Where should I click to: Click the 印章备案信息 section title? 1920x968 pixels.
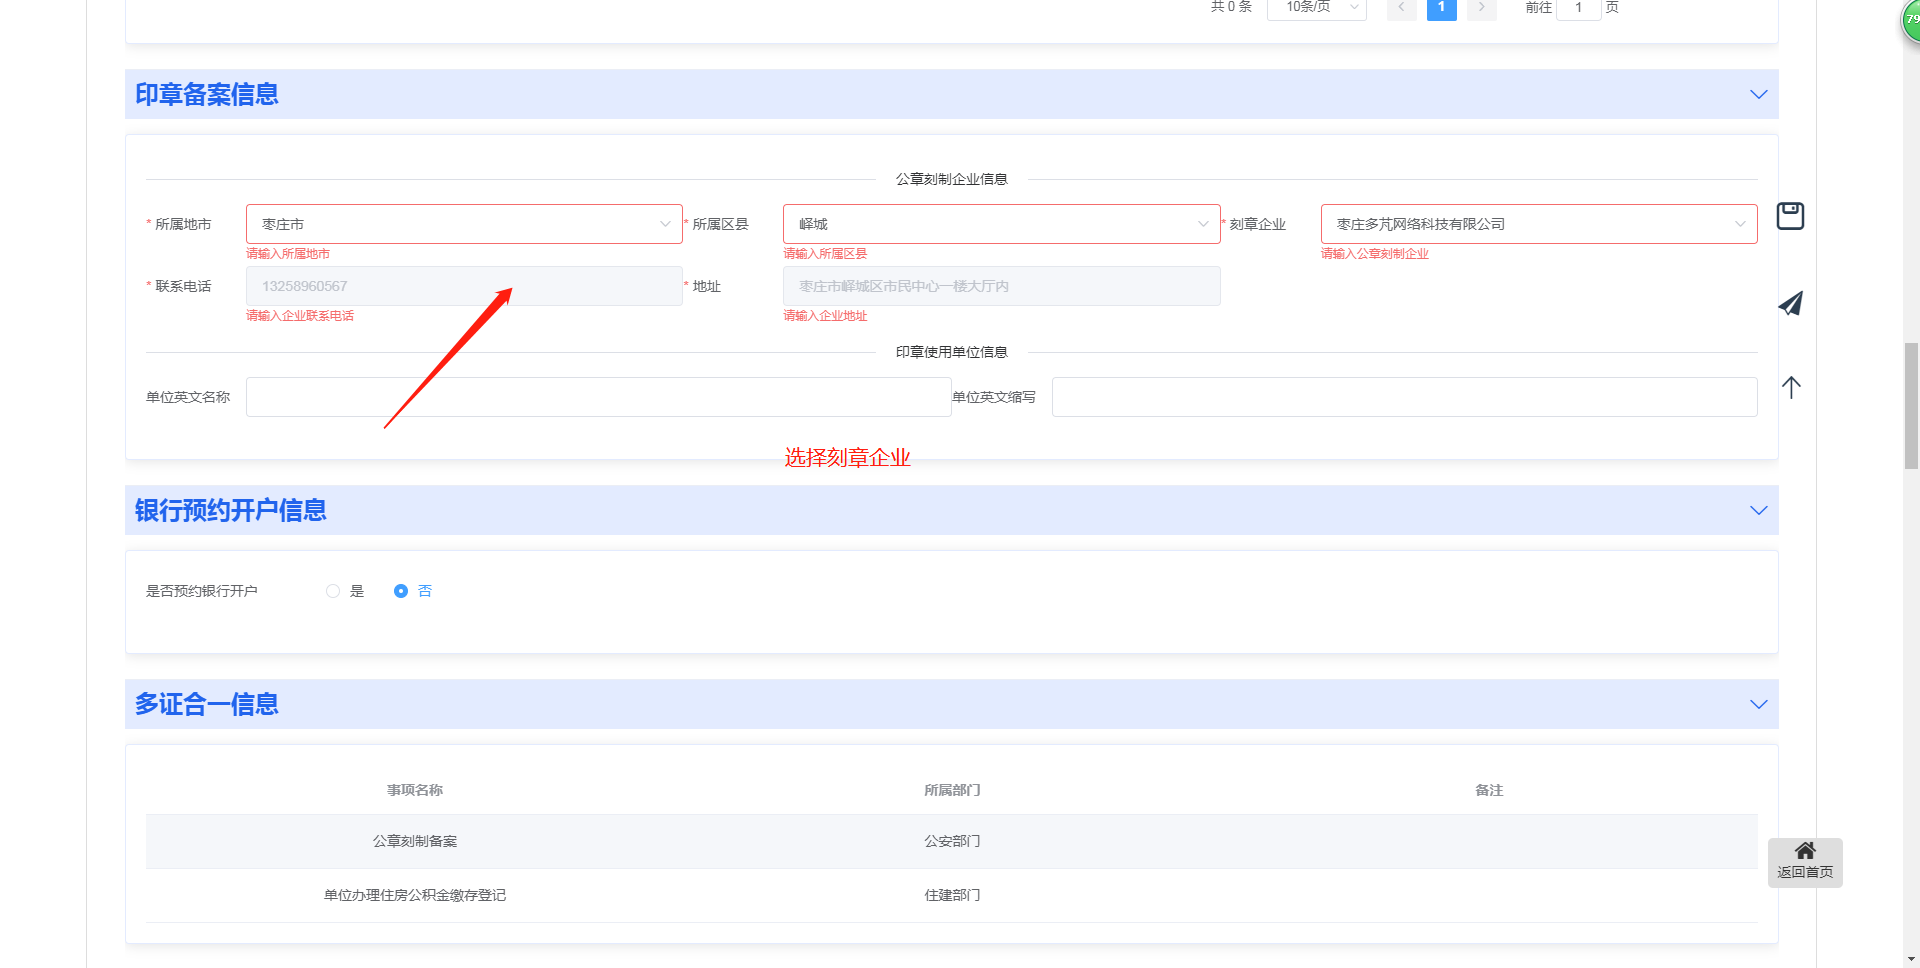[207, 94]
